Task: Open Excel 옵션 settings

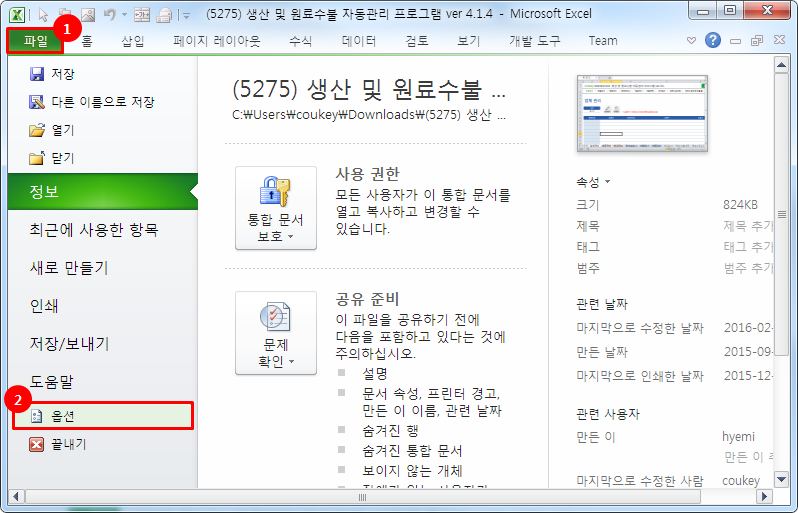Action: tap(103, 416)
